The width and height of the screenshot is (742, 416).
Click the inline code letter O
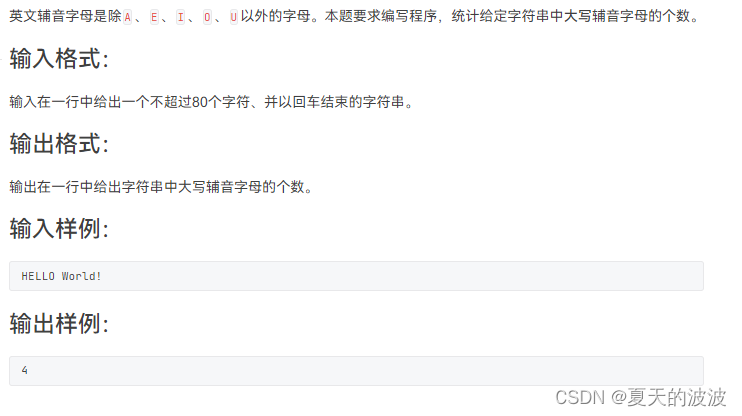click(x=207, y=18)
